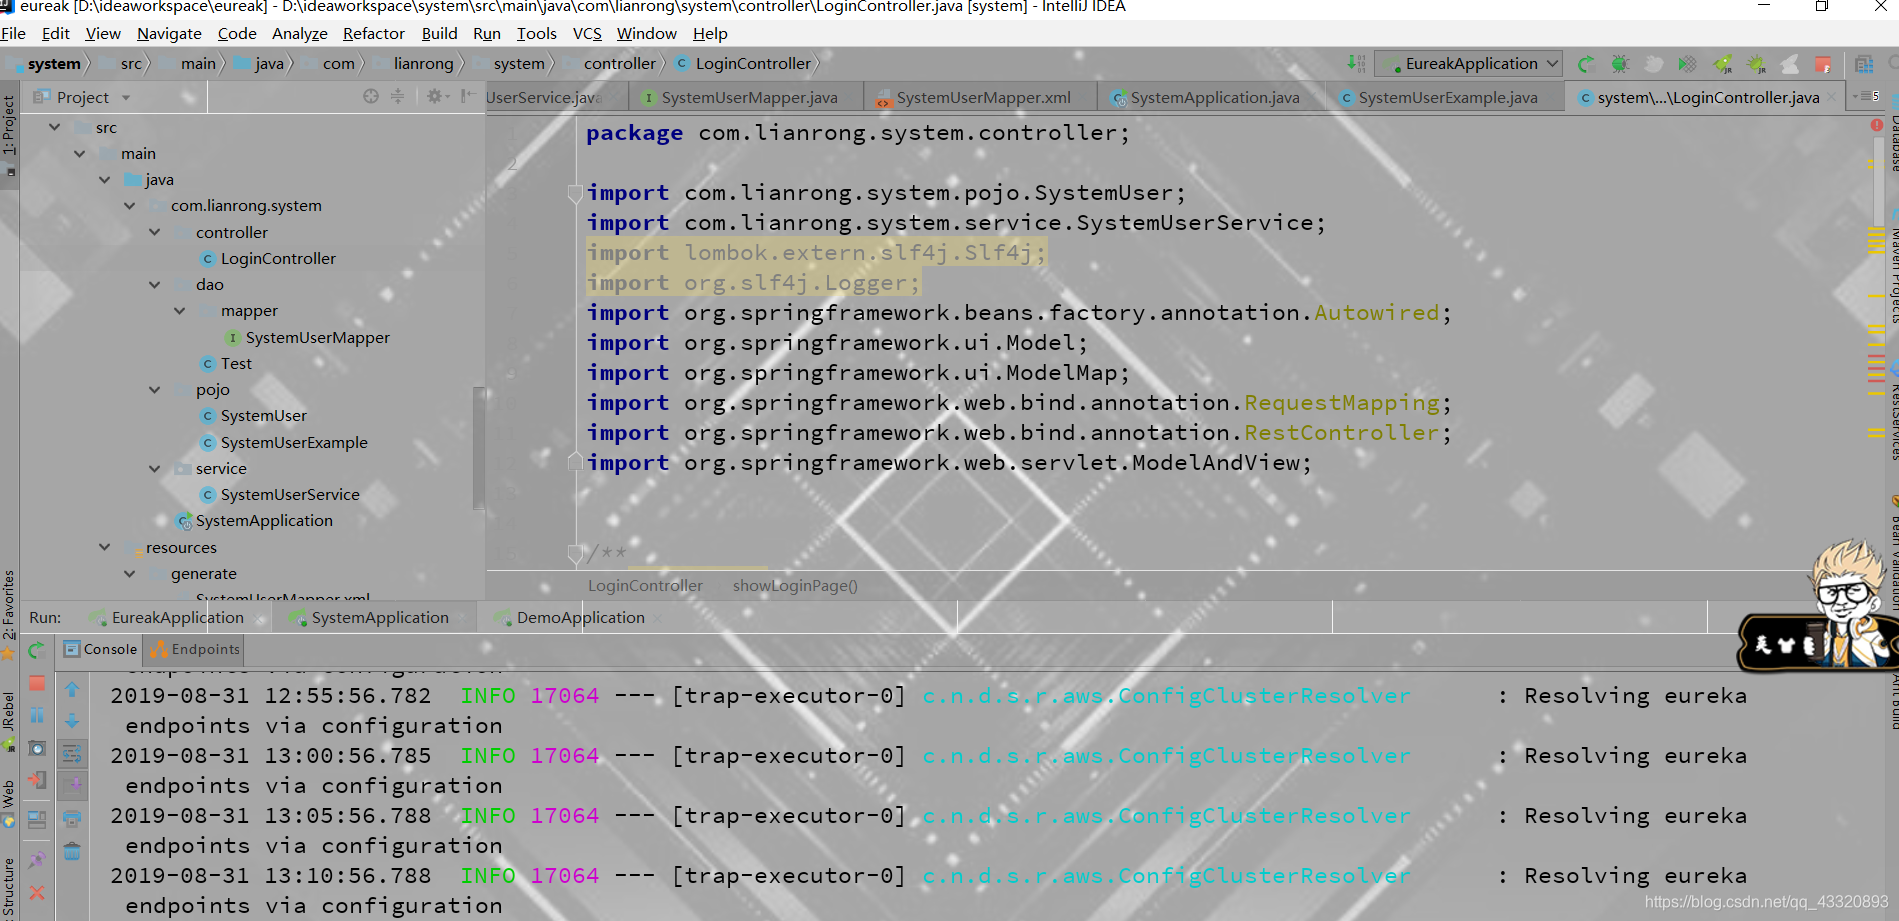This screenshot has width=1899, height=921.
Task: Collapse the pojo package node
Action: (x=155, y=390)
